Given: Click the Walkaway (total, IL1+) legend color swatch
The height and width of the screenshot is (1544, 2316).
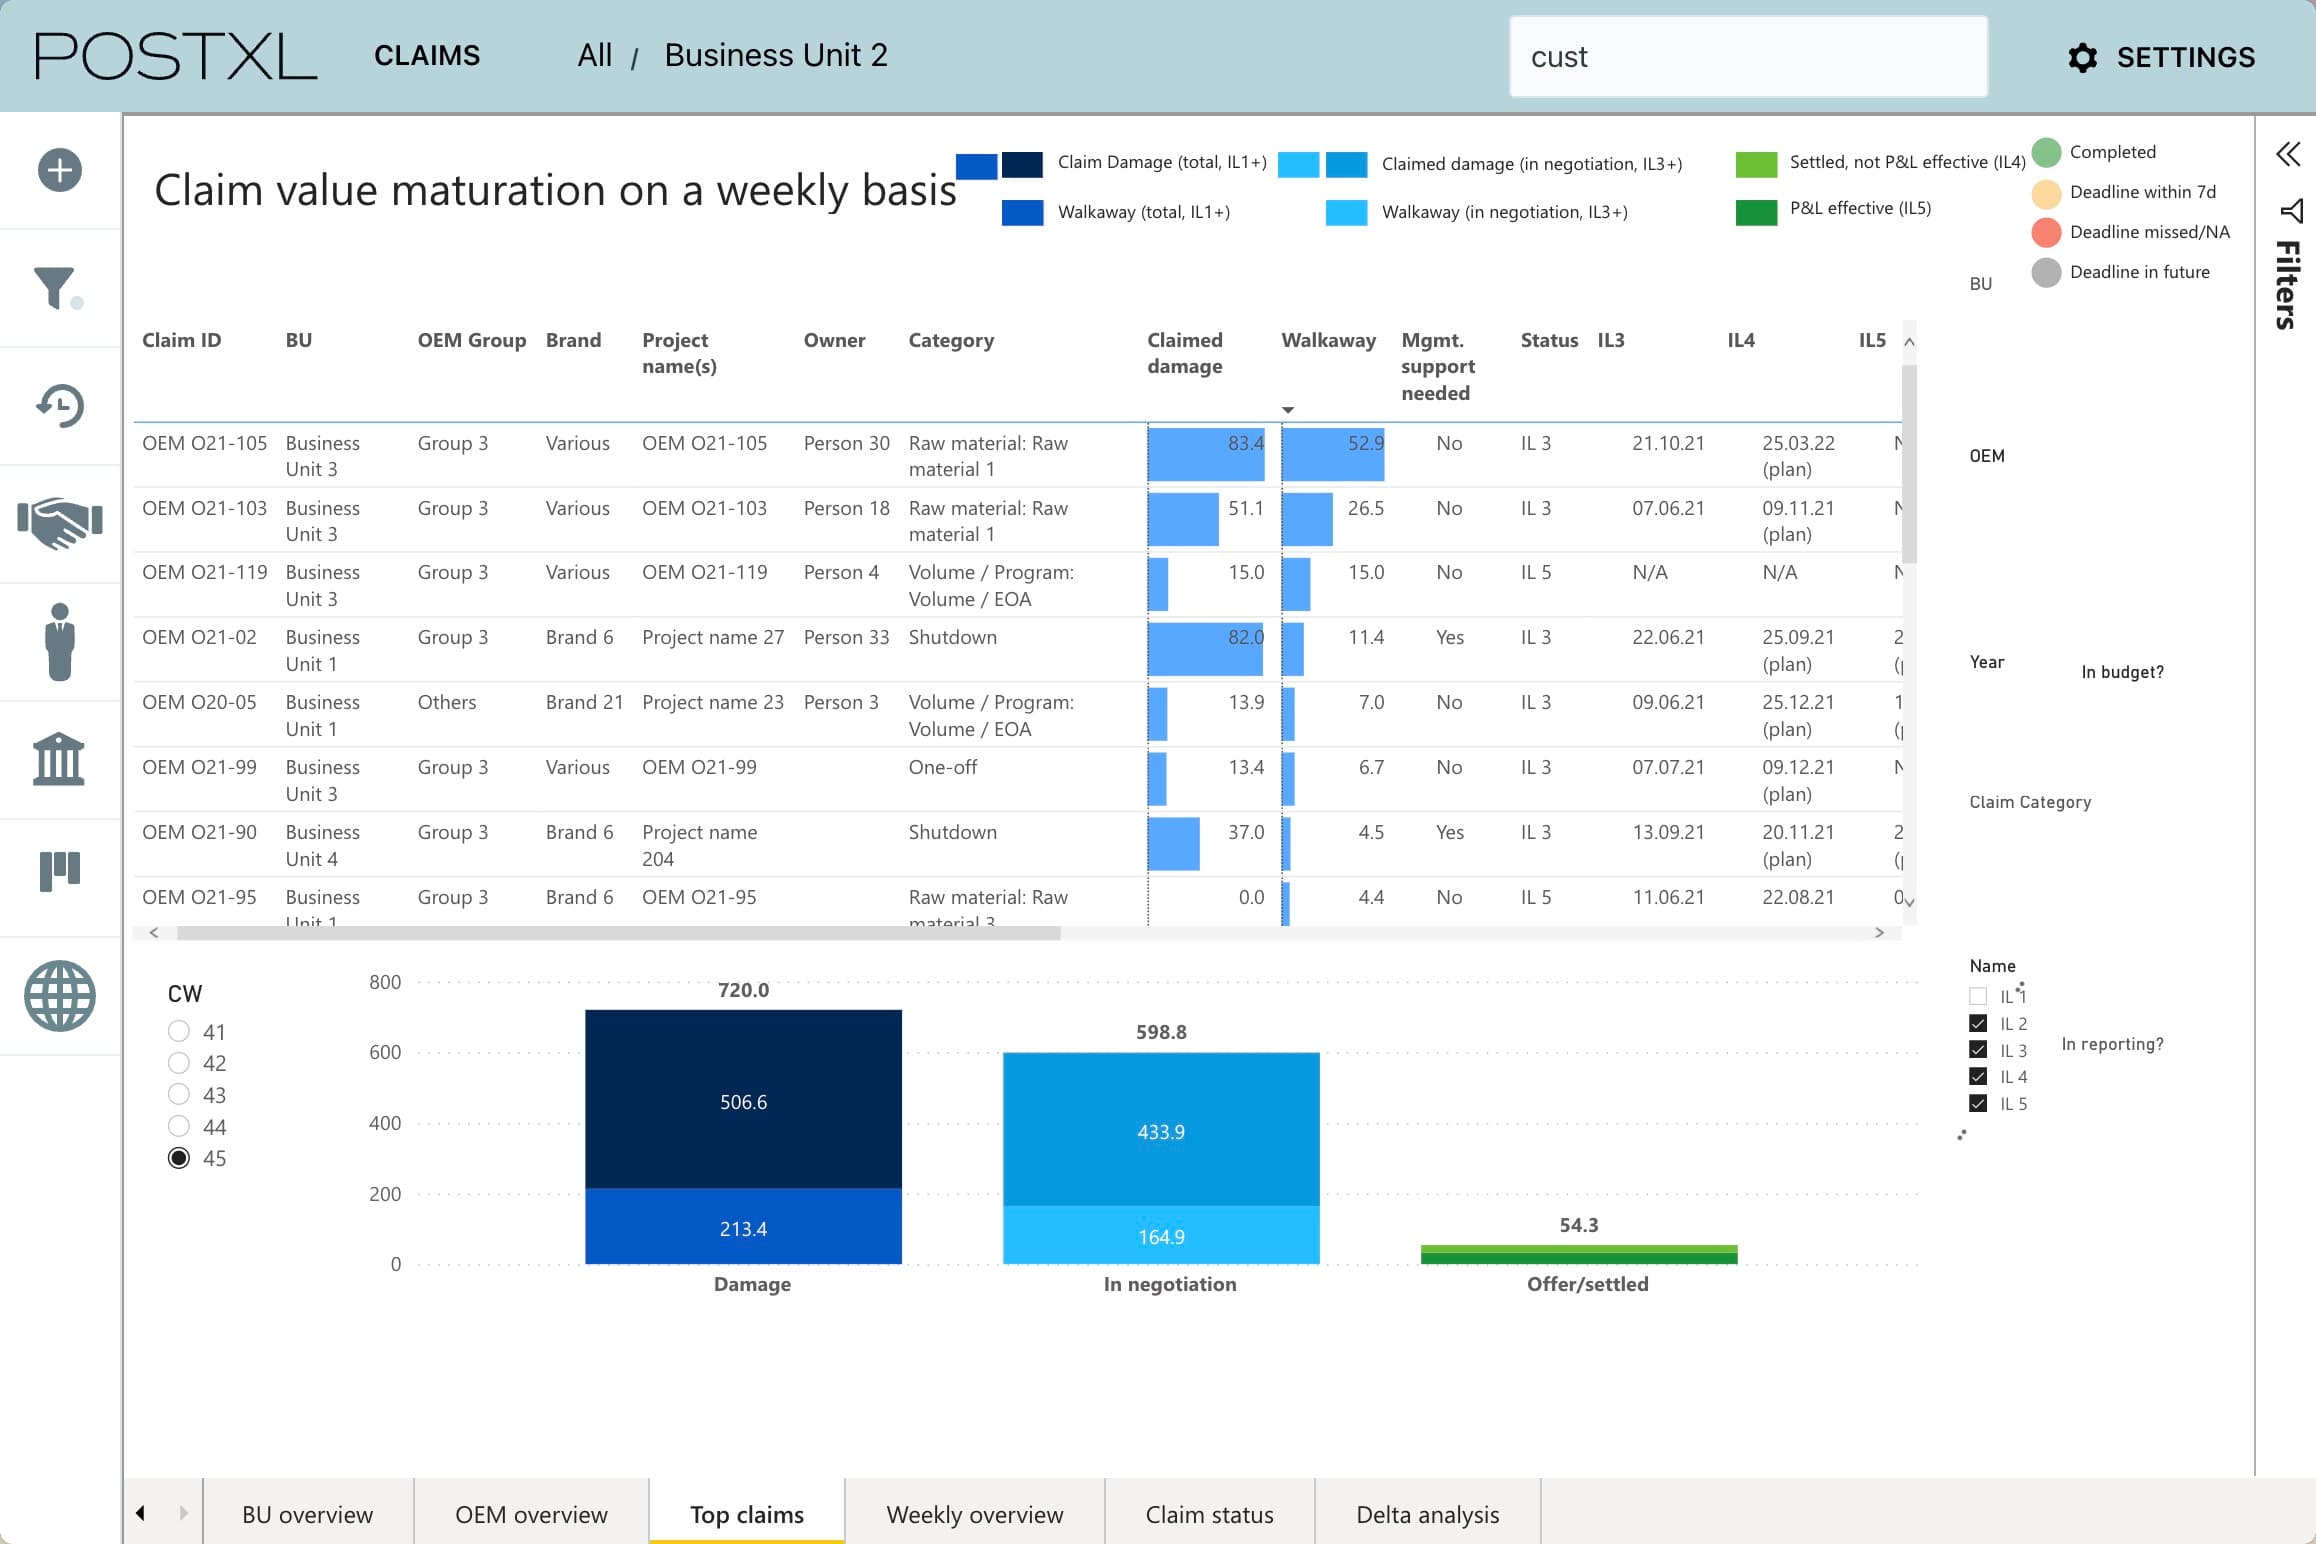Looking at the screenshot, I should pyautogui.click(x=1021, y=211).
